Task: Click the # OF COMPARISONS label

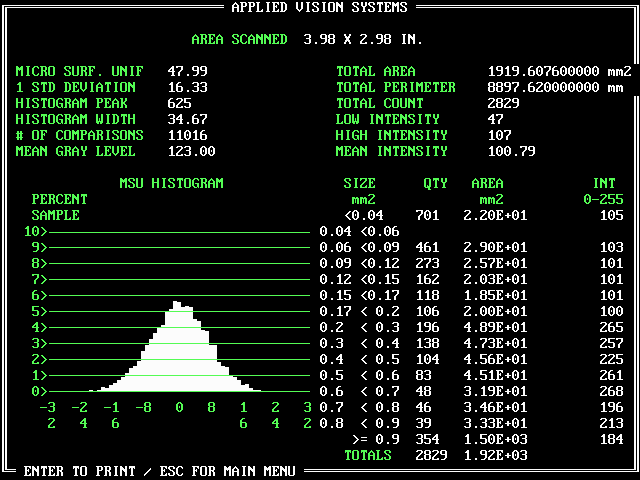Action: (79, 135)
